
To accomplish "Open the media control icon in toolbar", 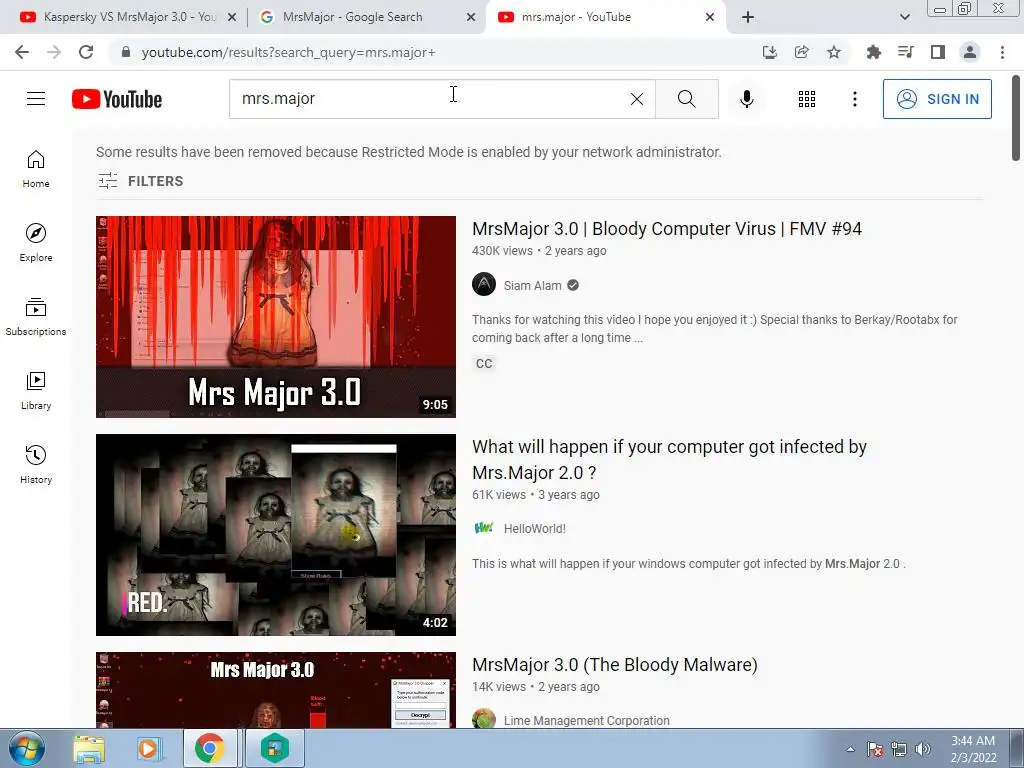I will (x=905, y=52).
